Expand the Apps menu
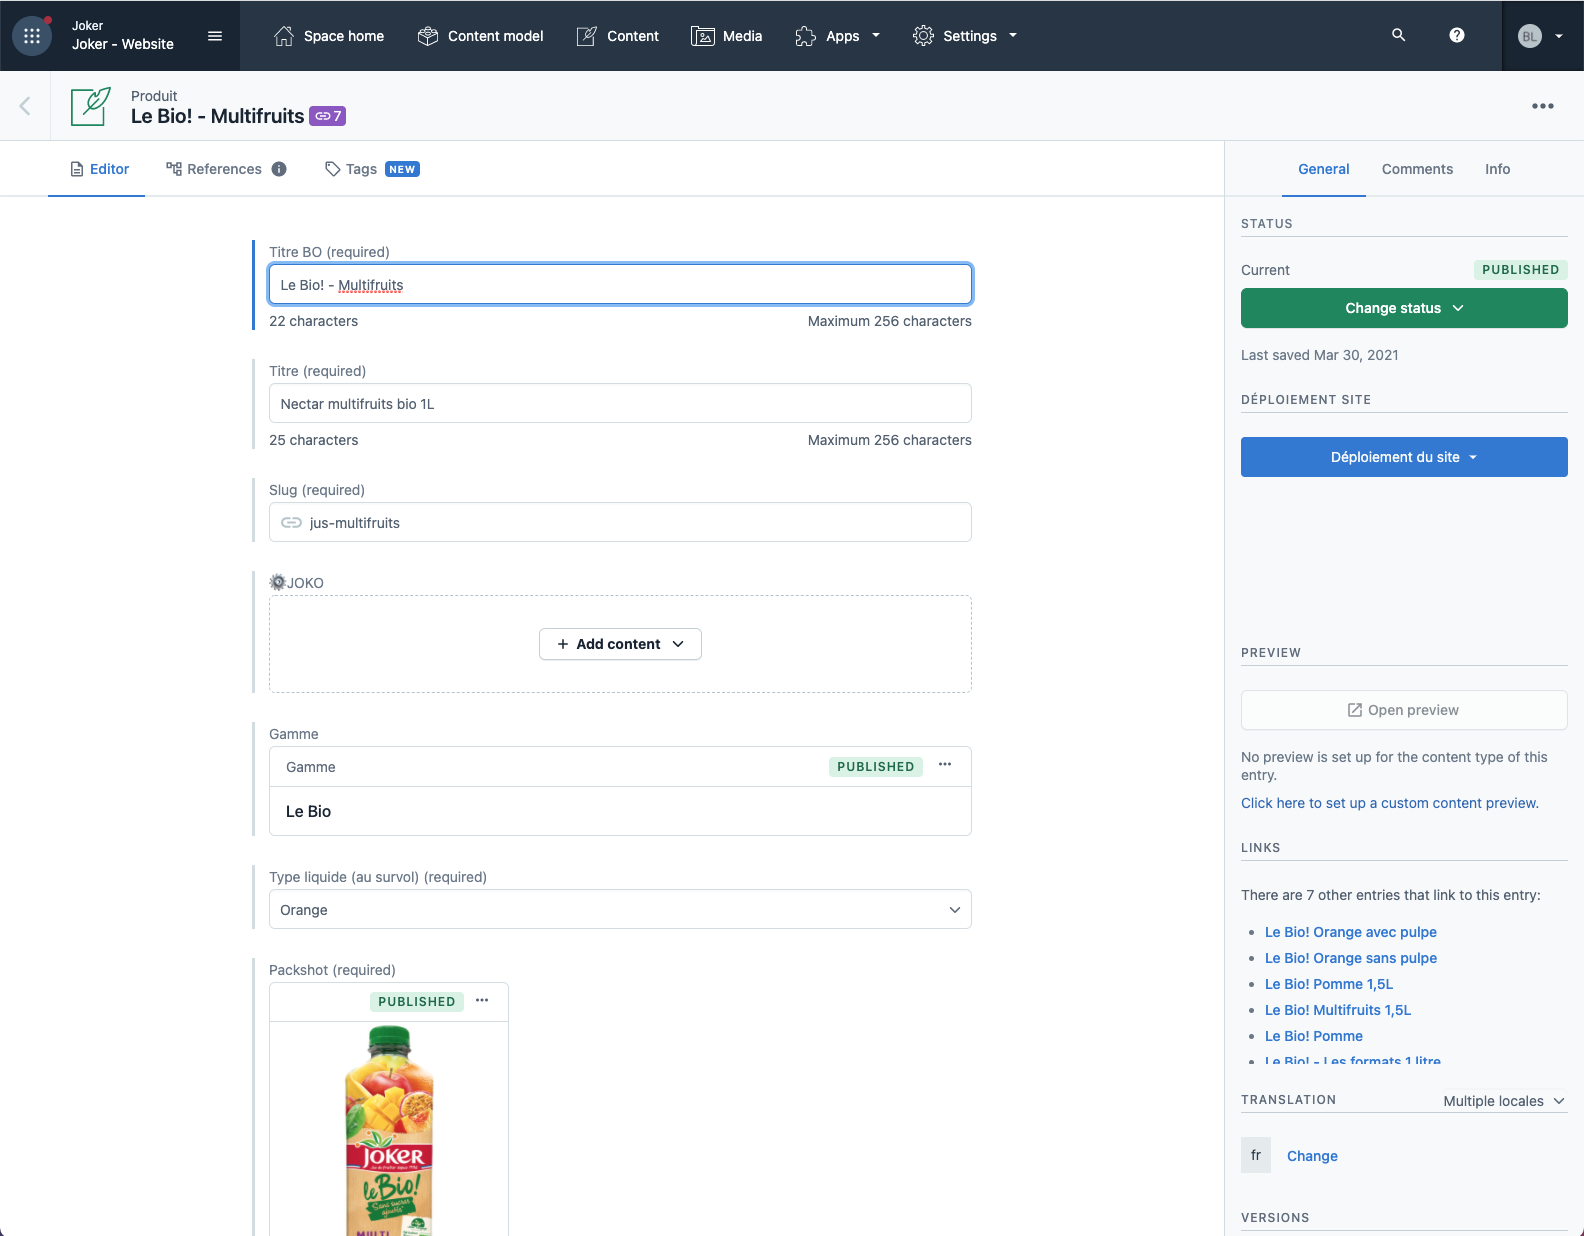The height and width of the screenshot is (1236, 1584). [838, 36]
